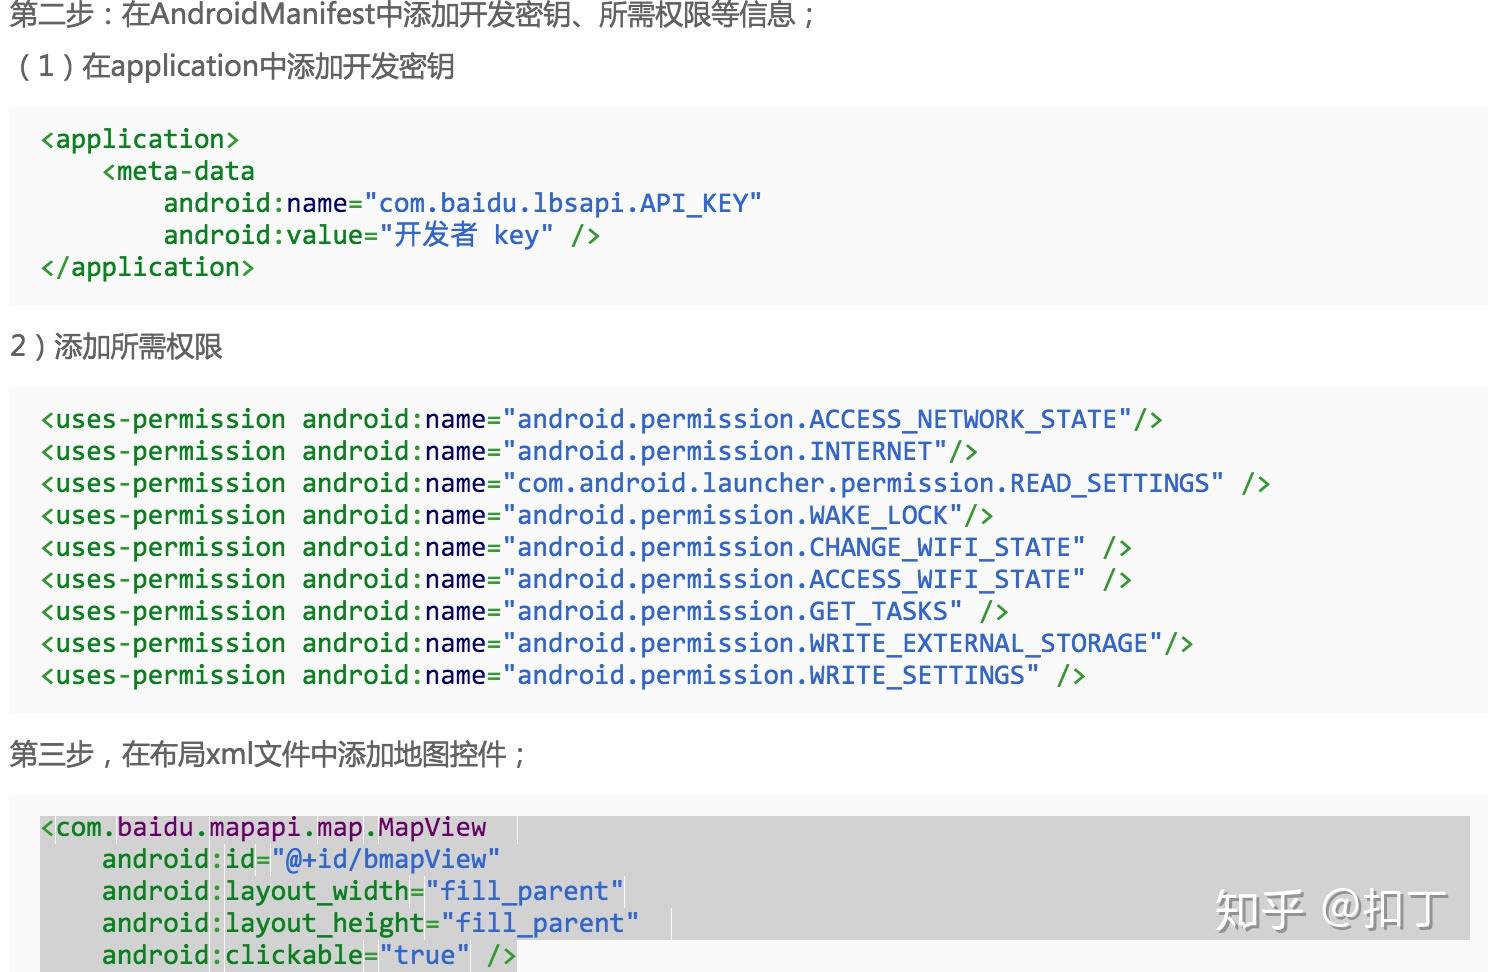Click the android:id="@+id/bmapView" attribute

coord(298,859)
